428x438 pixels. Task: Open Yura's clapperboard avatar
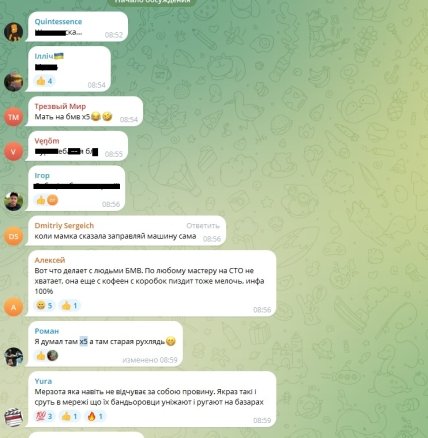(13, 417)
